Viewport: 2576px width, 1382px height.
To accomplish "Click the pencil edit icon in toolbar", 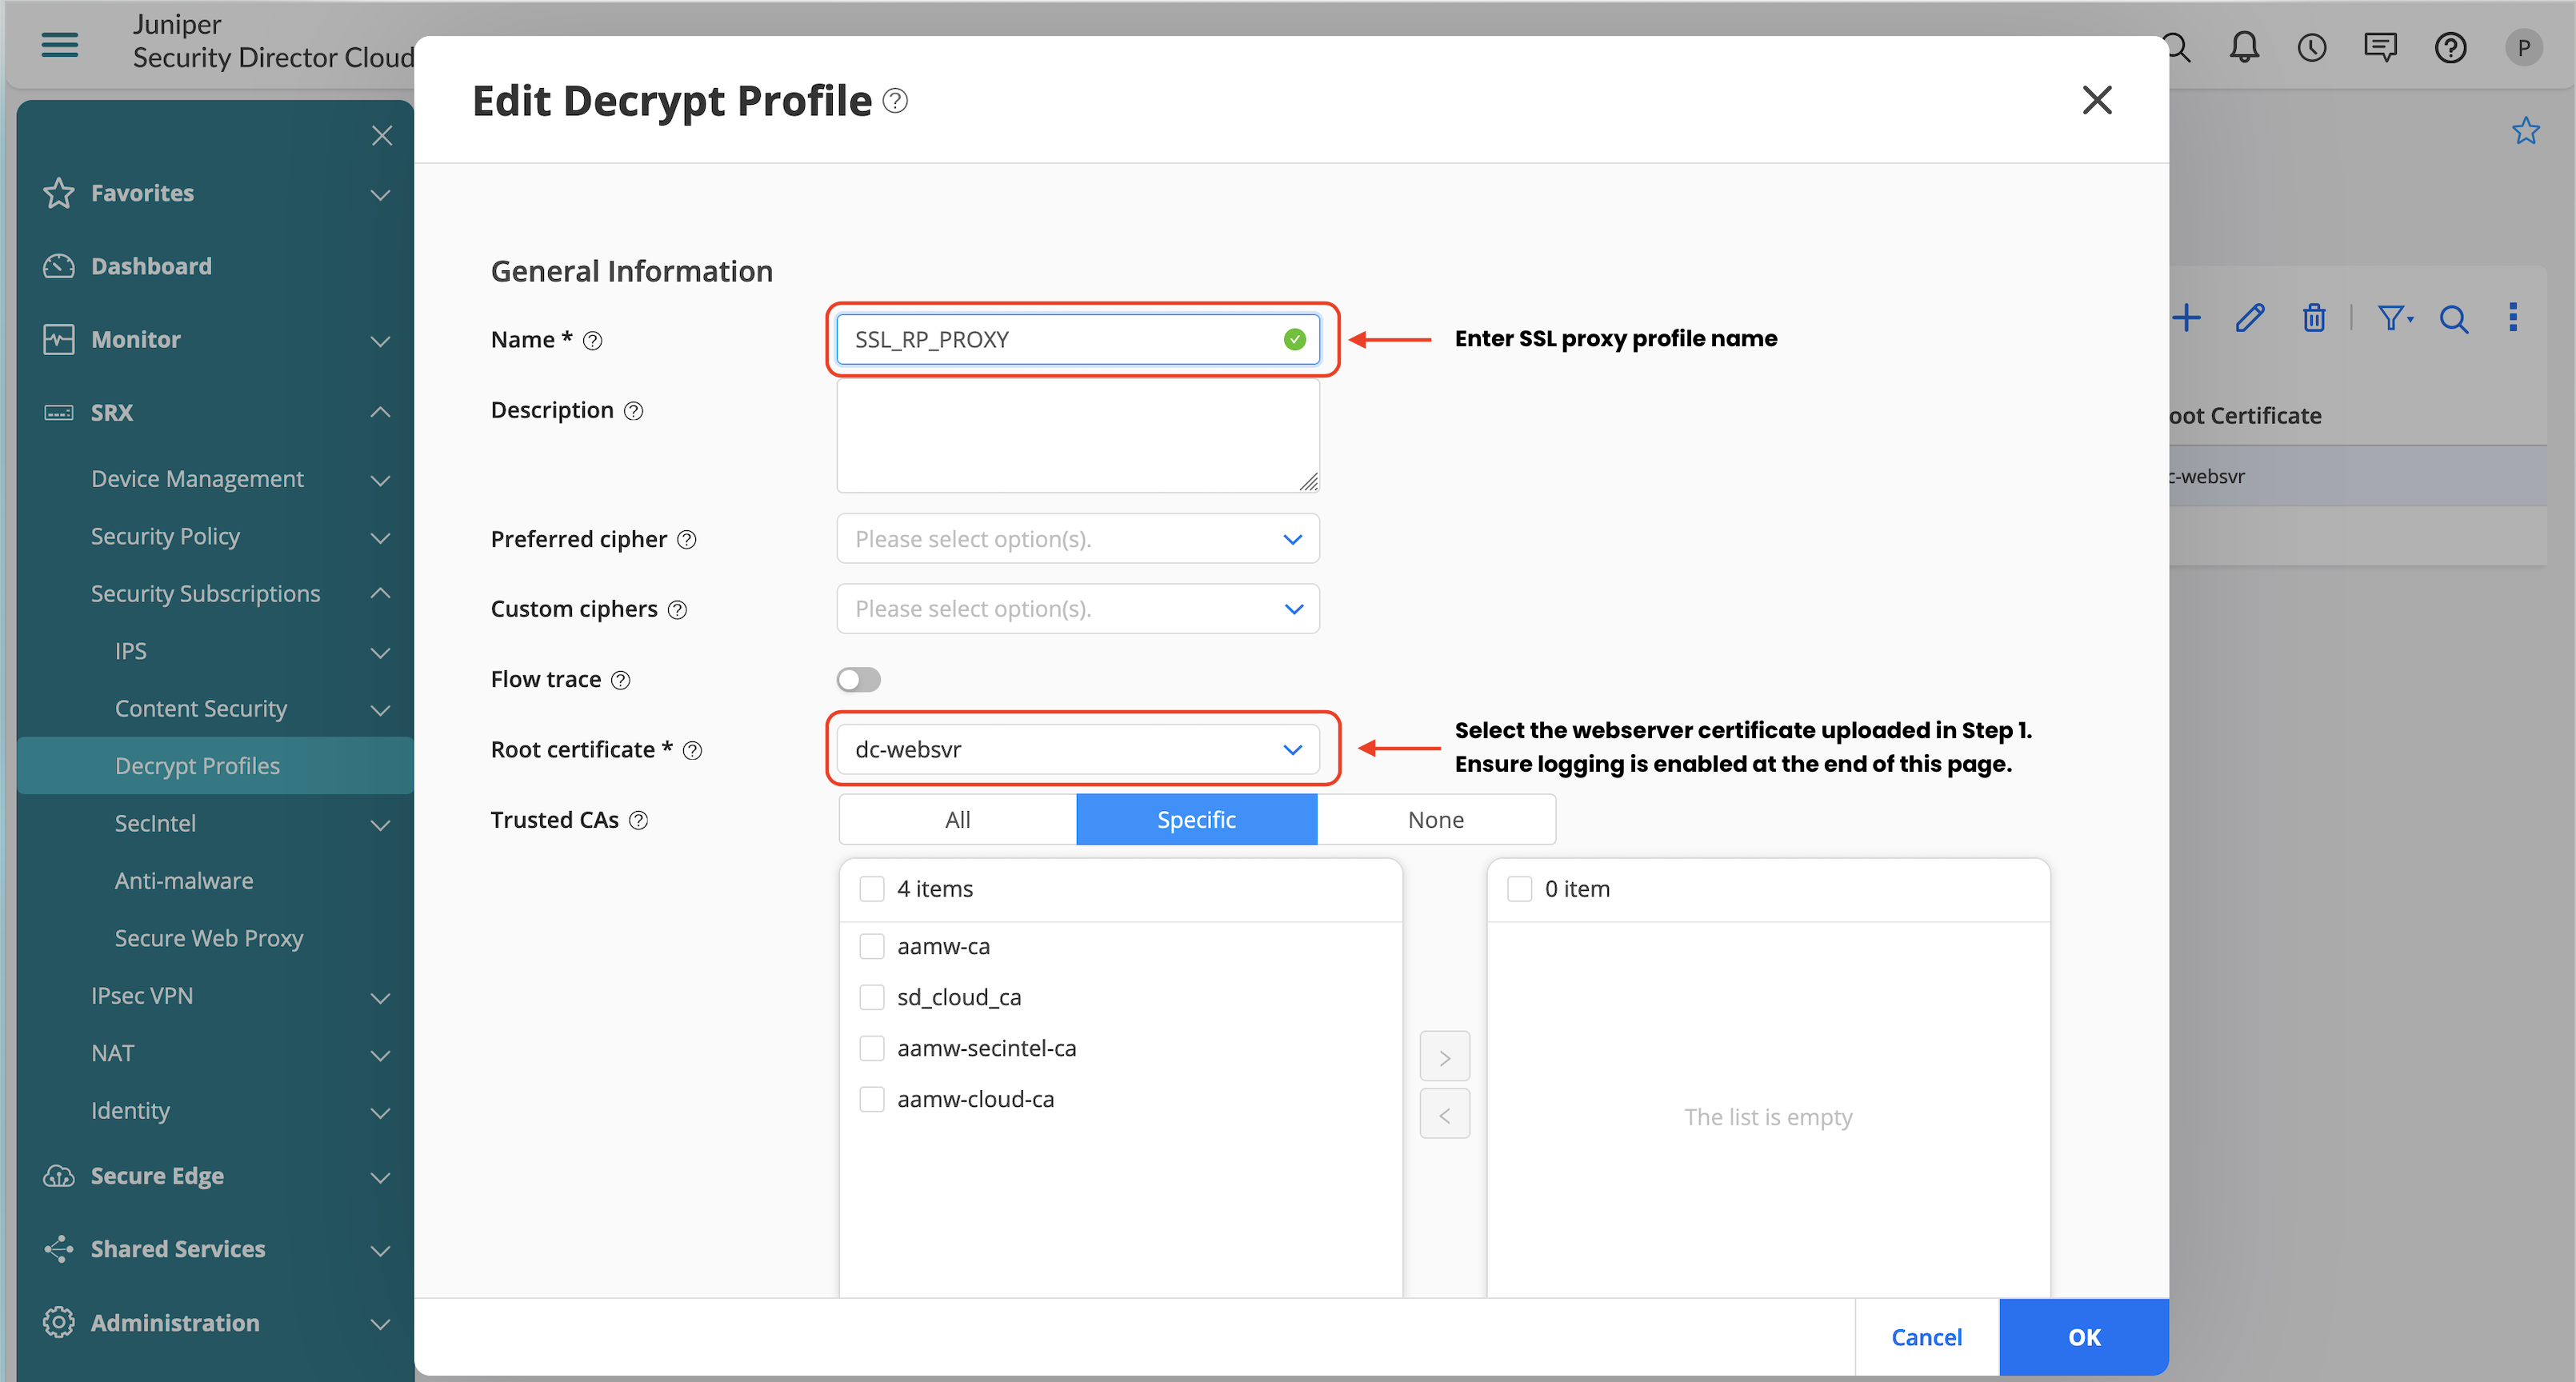I will 2249,318.
